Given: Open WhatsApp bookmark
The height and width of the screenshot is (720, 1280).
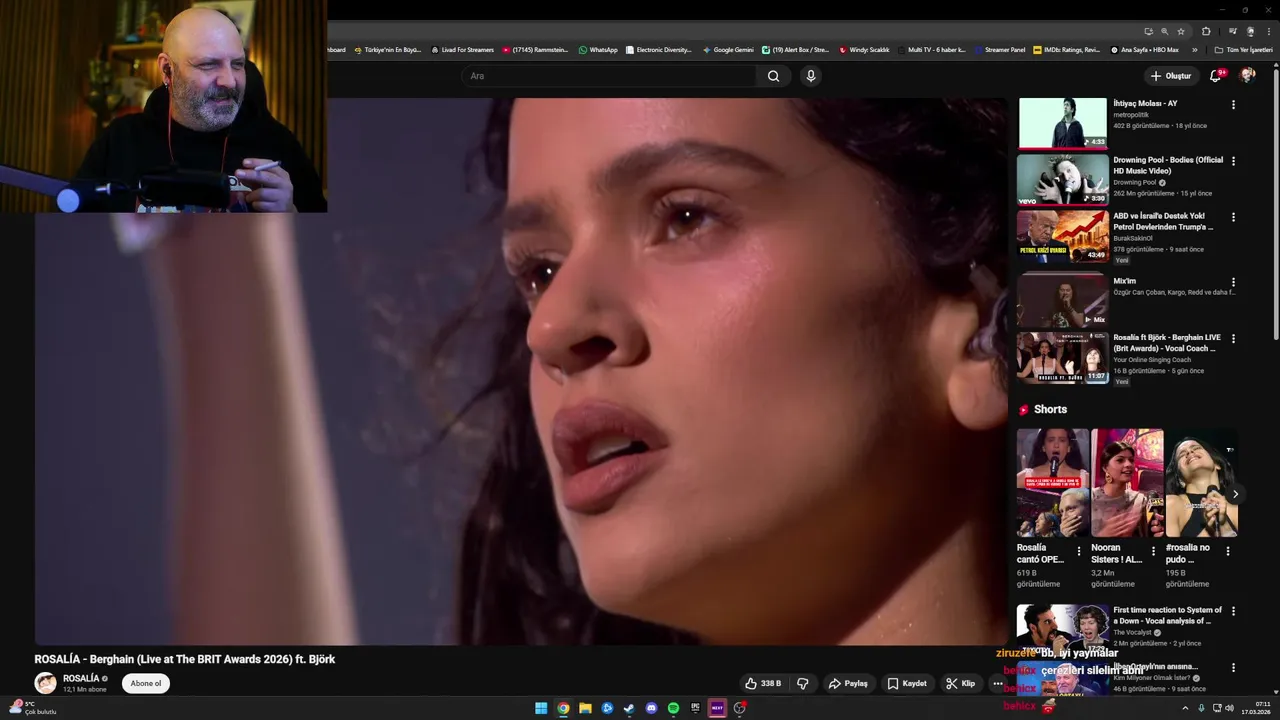Looking at the screenshot, I should pos(598,50).
